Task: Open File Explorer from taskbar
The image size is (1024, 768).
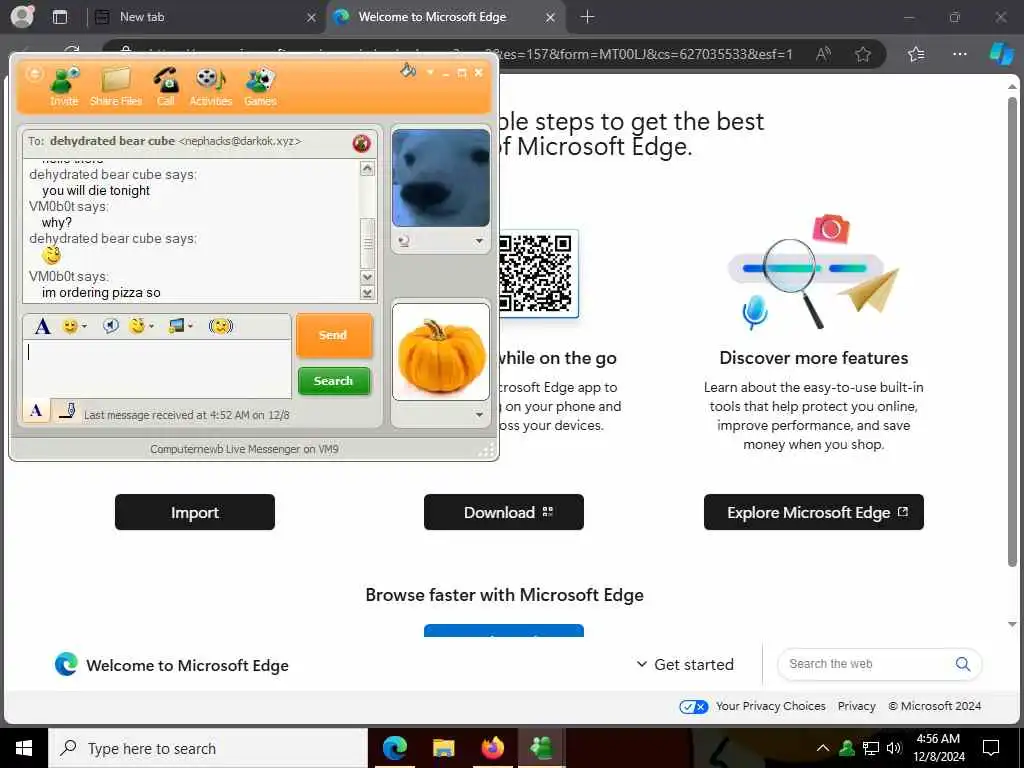Action: tap(443, 748)
